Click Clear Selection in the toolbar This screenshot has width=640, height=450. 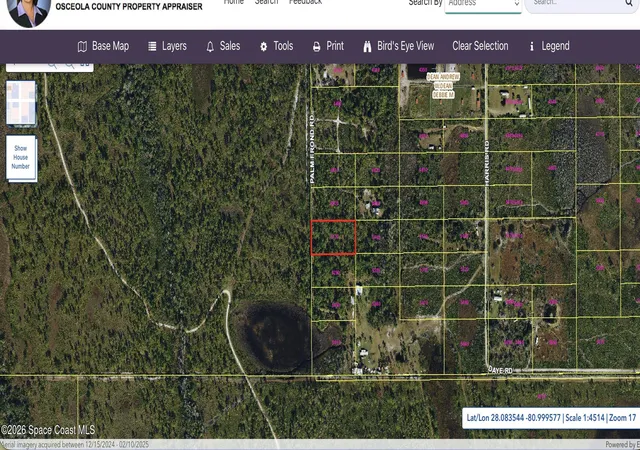tap(480, 46)
